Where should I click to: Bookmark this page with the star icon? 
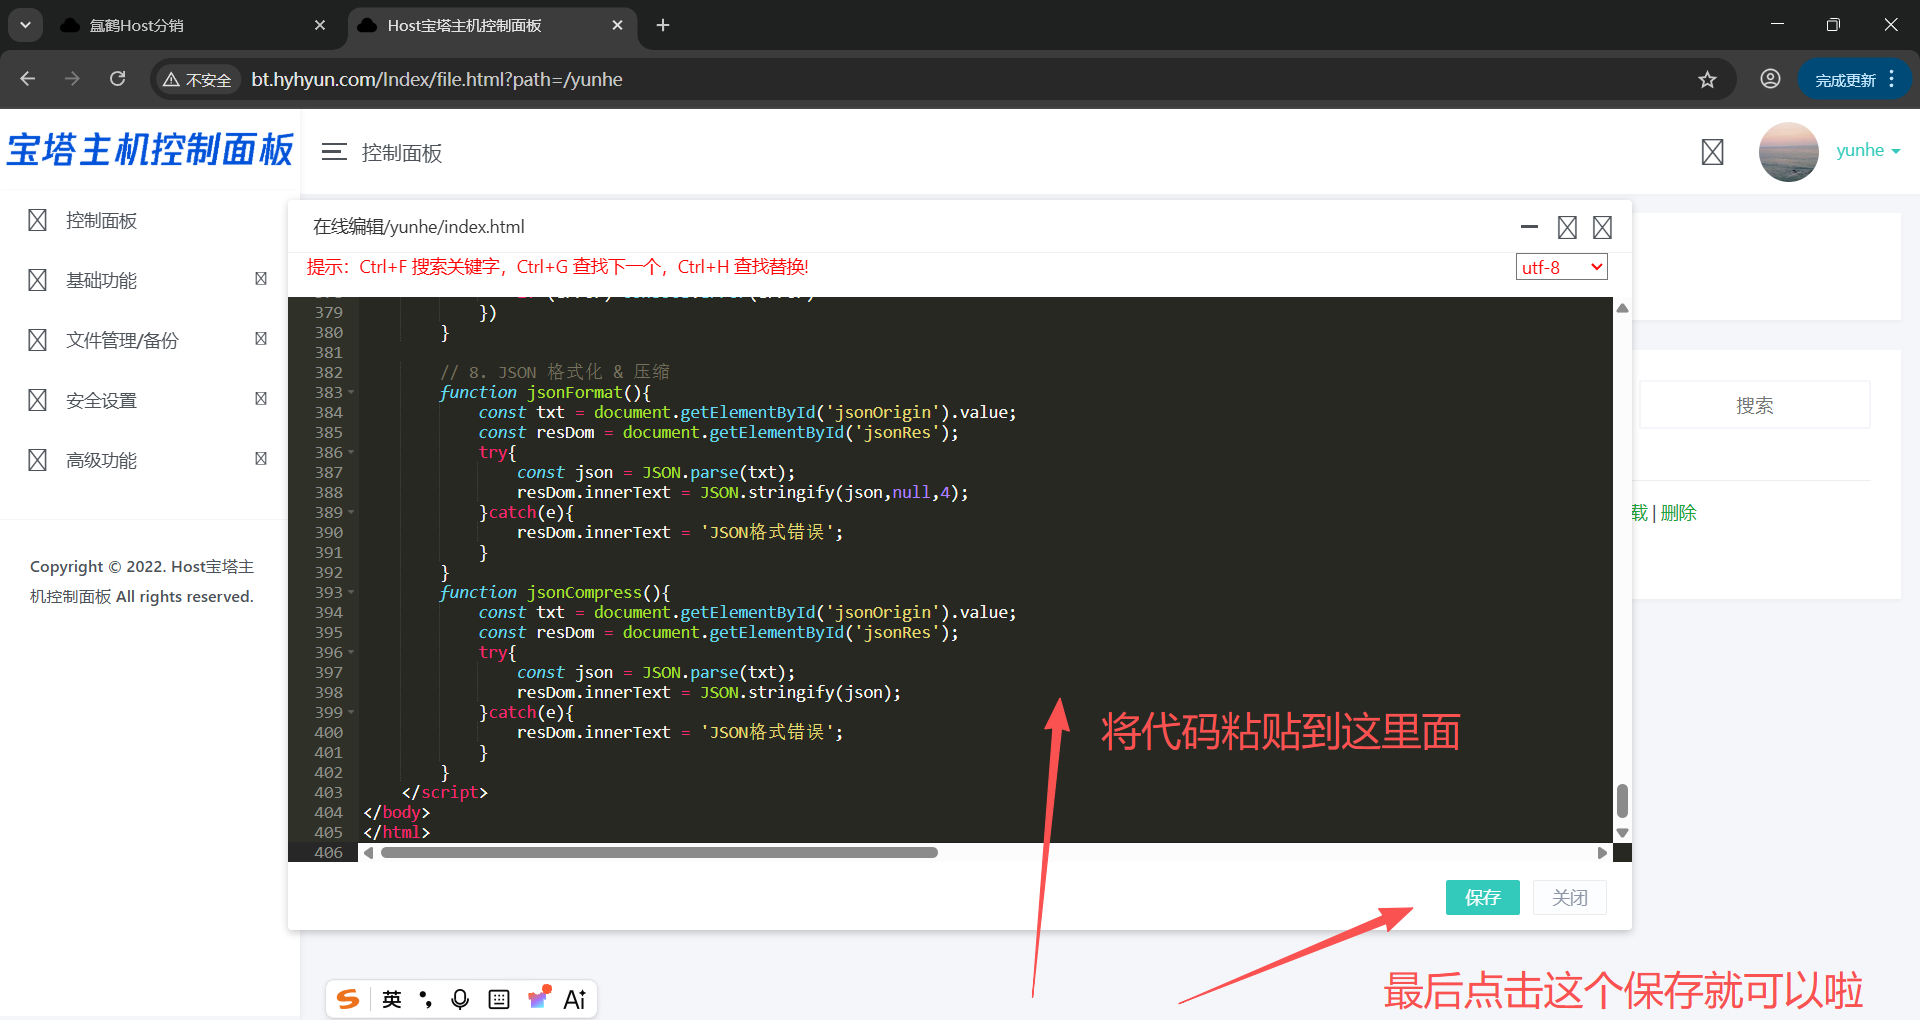coord(1707,80)
